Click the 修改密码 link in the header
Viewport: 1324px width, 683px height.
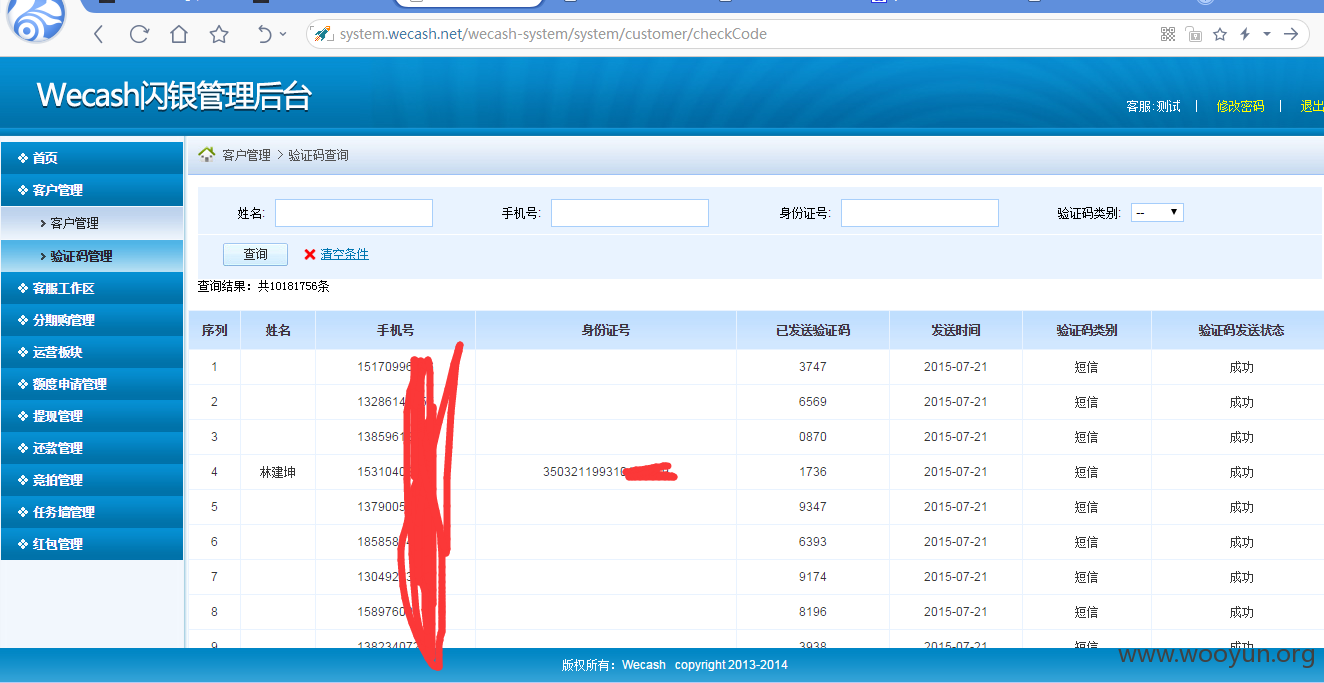(1240, 106)
